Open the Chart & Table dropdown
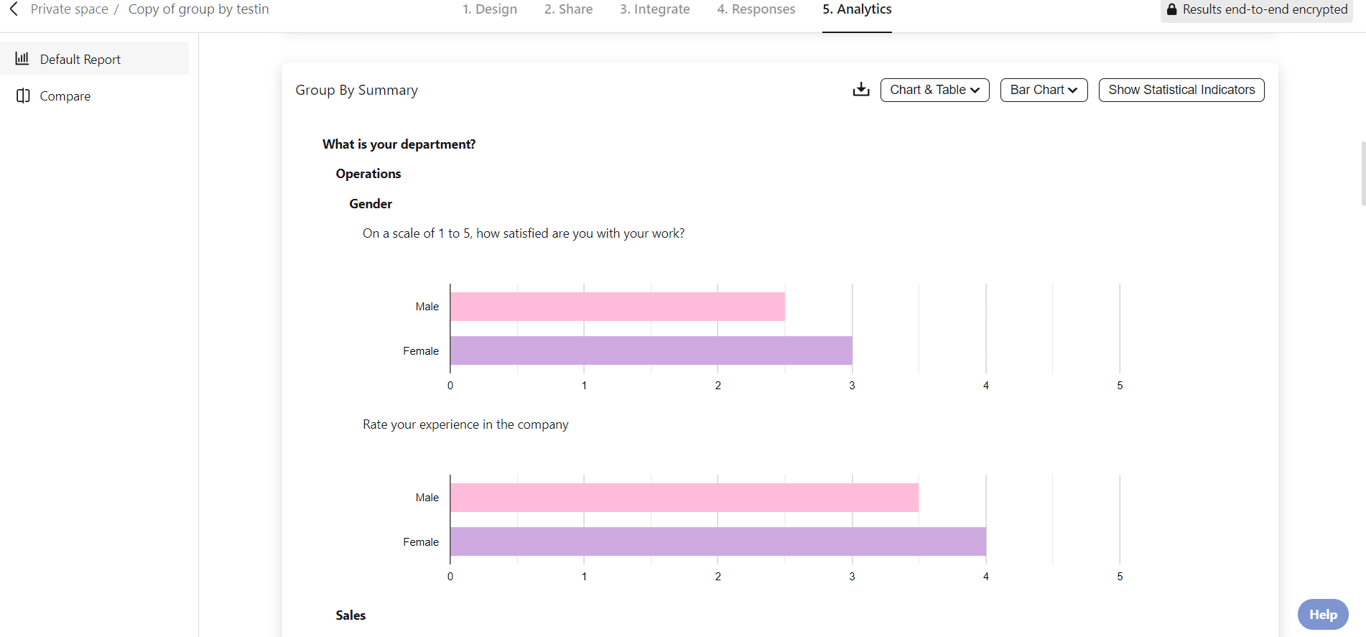 [x=934, y=90]
